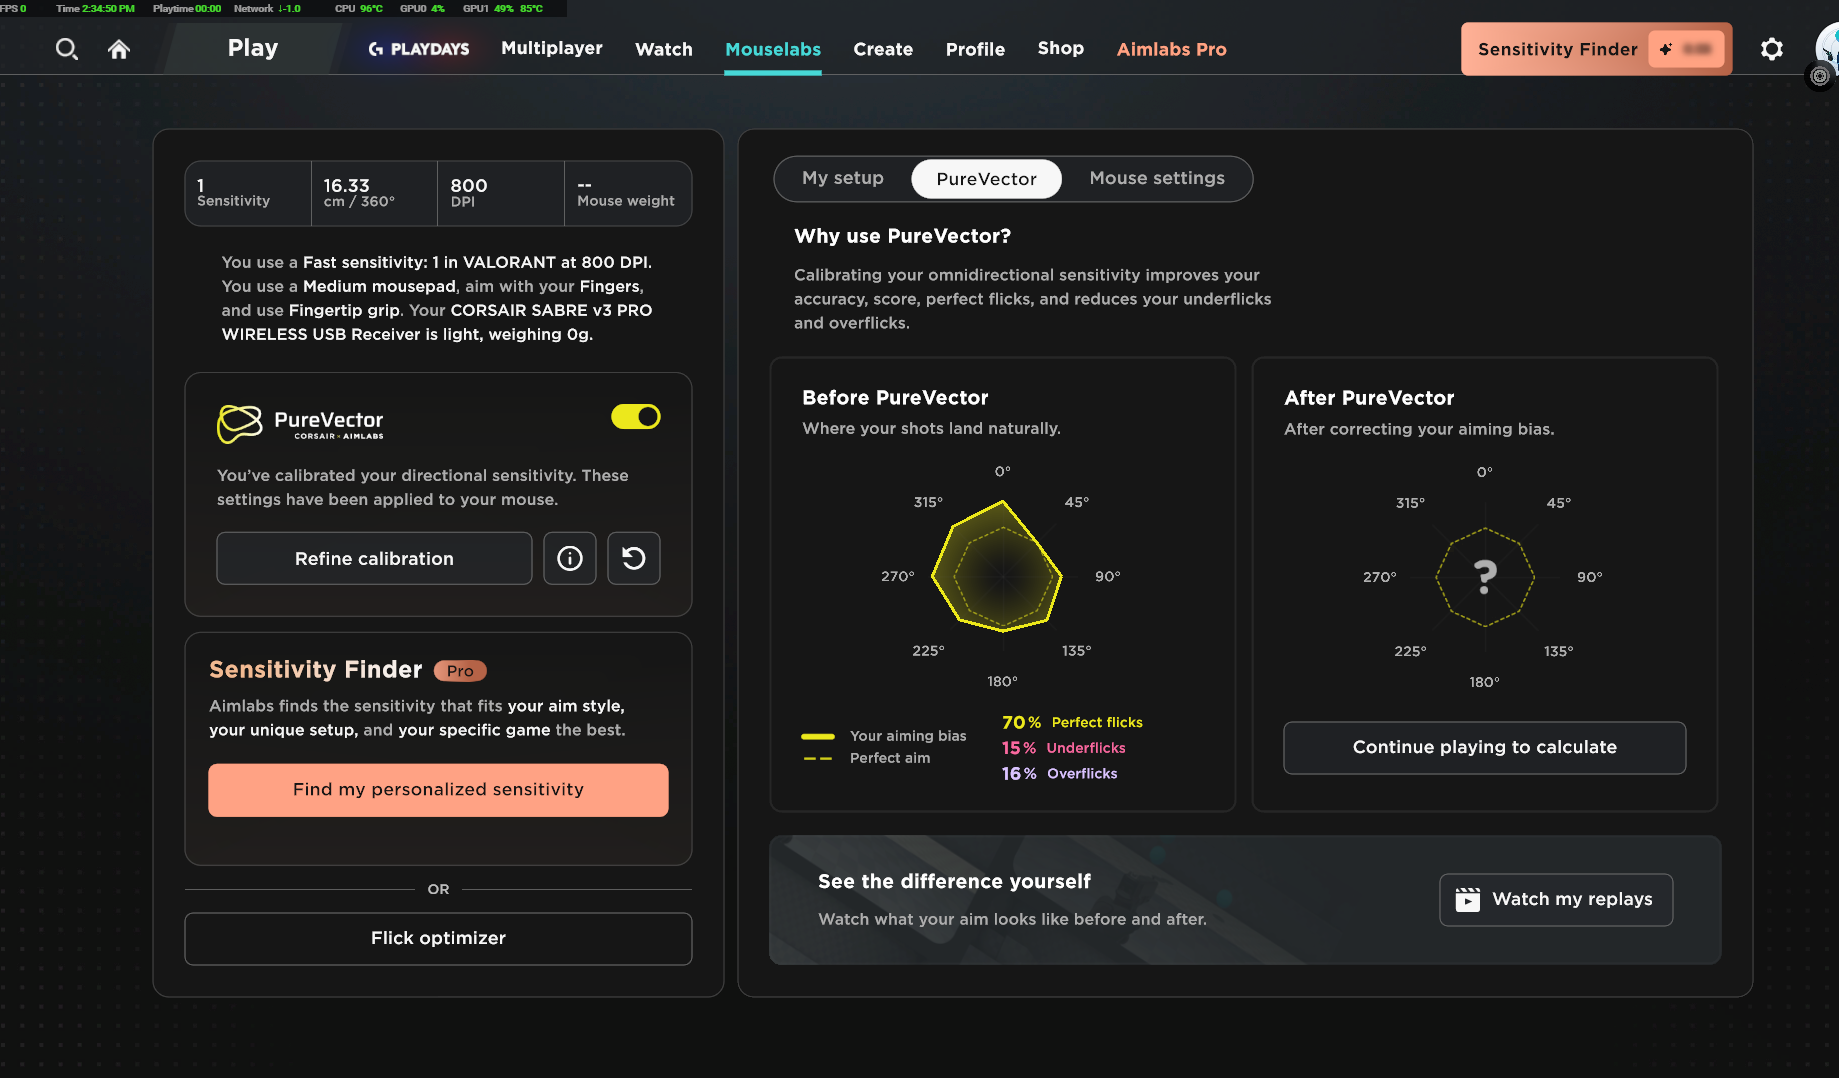The image size is (1839, 1078).
Task: Click the 16.33 cm / 360° value
Action: tap(374, 193)
